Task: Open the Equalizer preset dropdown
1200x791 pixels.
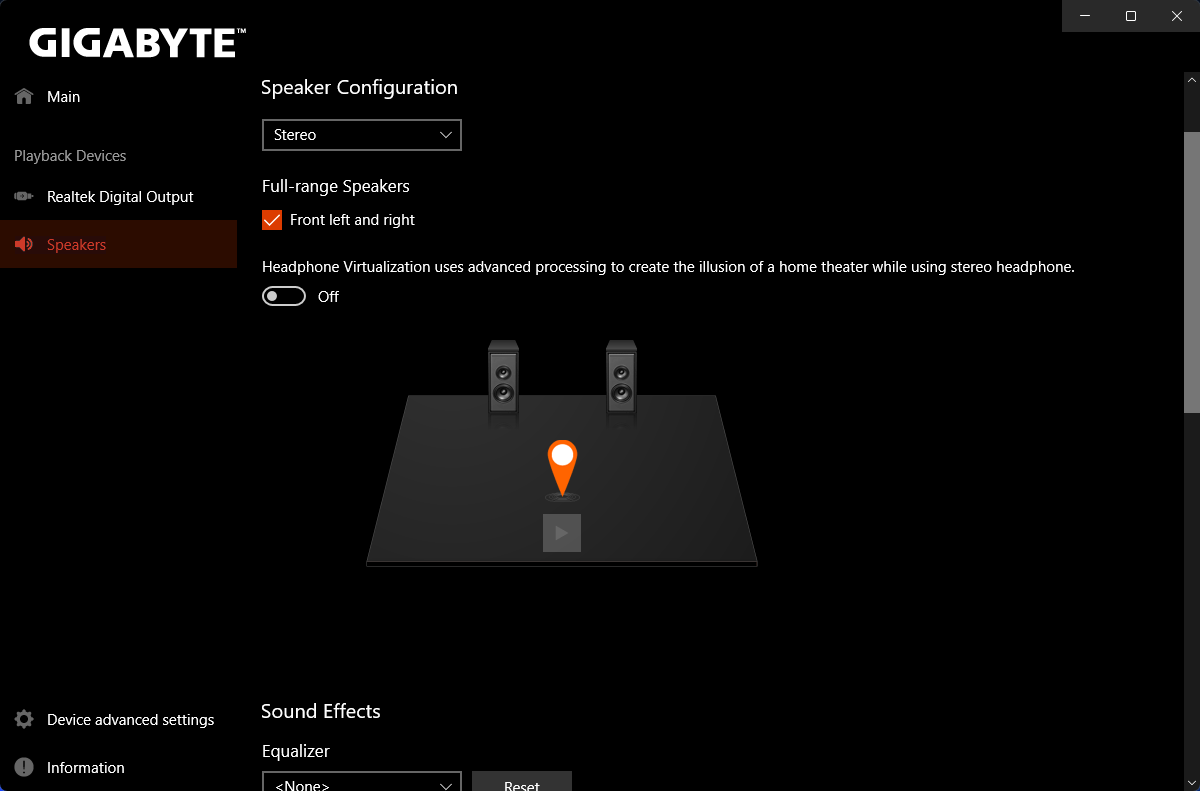Action: tap(361, 782)
